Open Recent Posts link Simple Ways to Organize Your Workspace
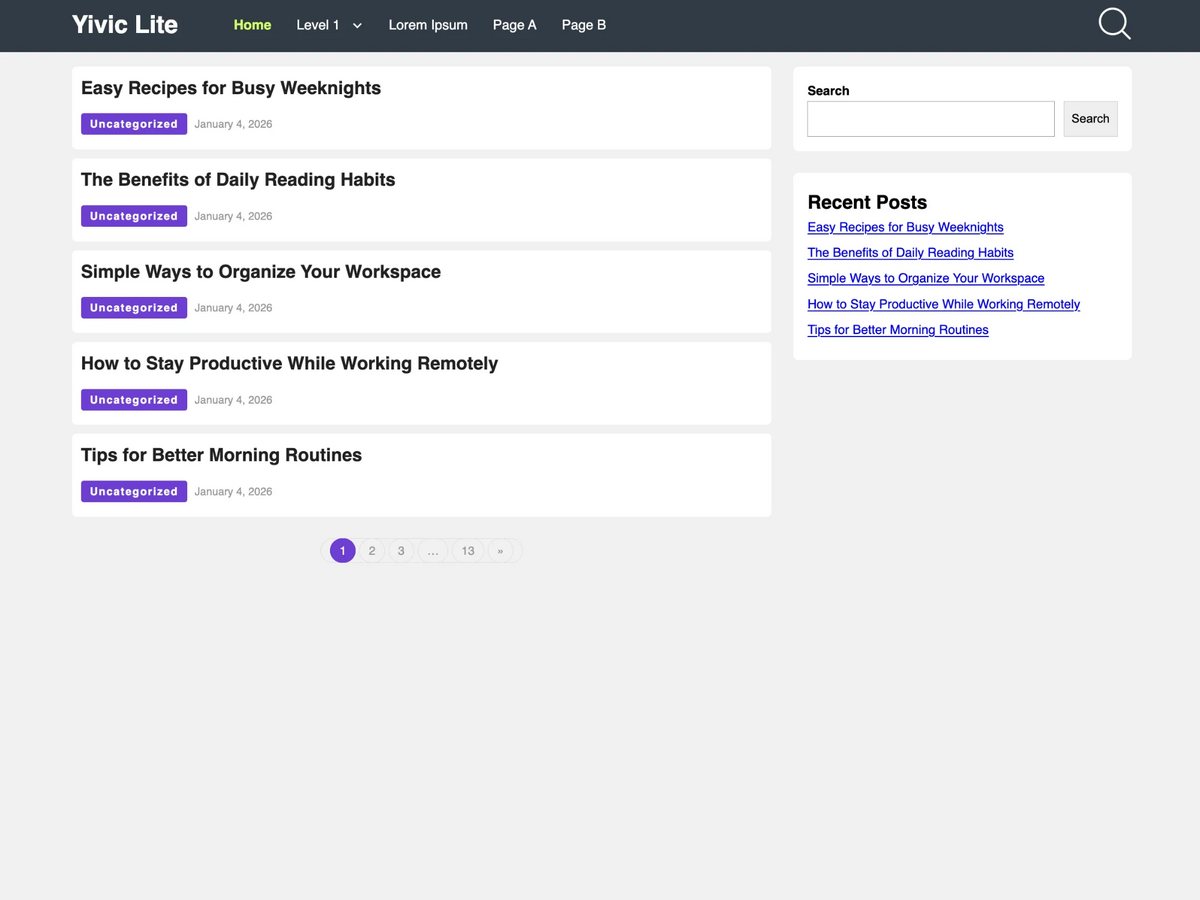 click(x=926, y=279)
